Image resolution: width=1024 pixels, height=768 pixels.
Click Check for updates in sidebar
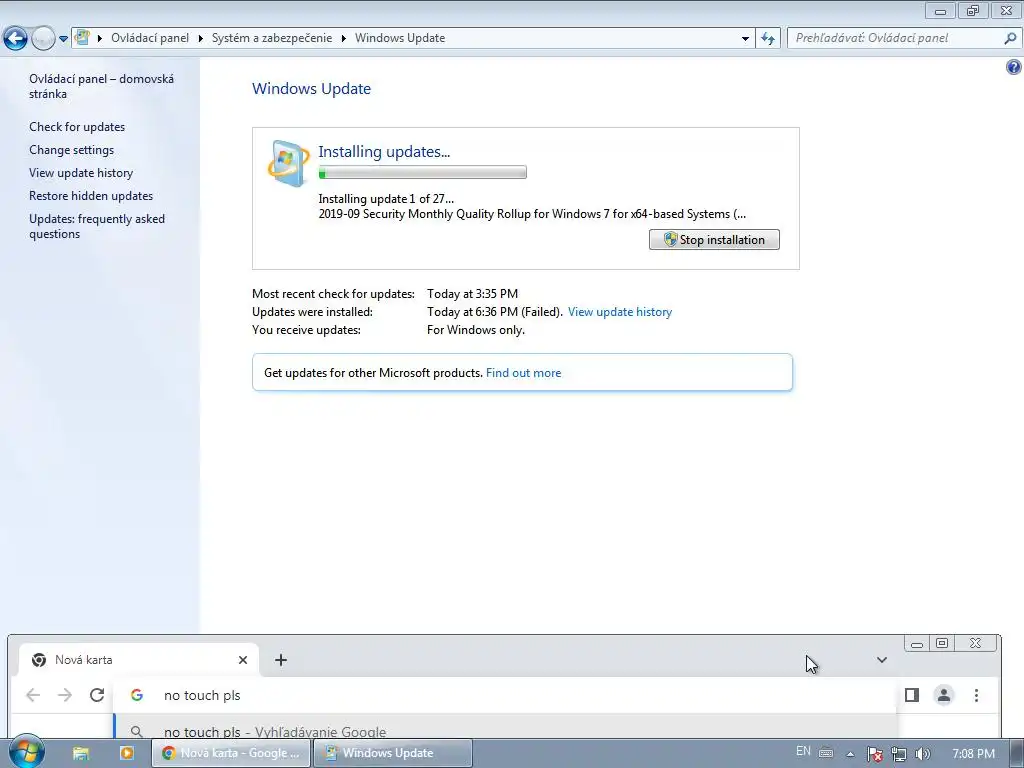pos(77,127)
